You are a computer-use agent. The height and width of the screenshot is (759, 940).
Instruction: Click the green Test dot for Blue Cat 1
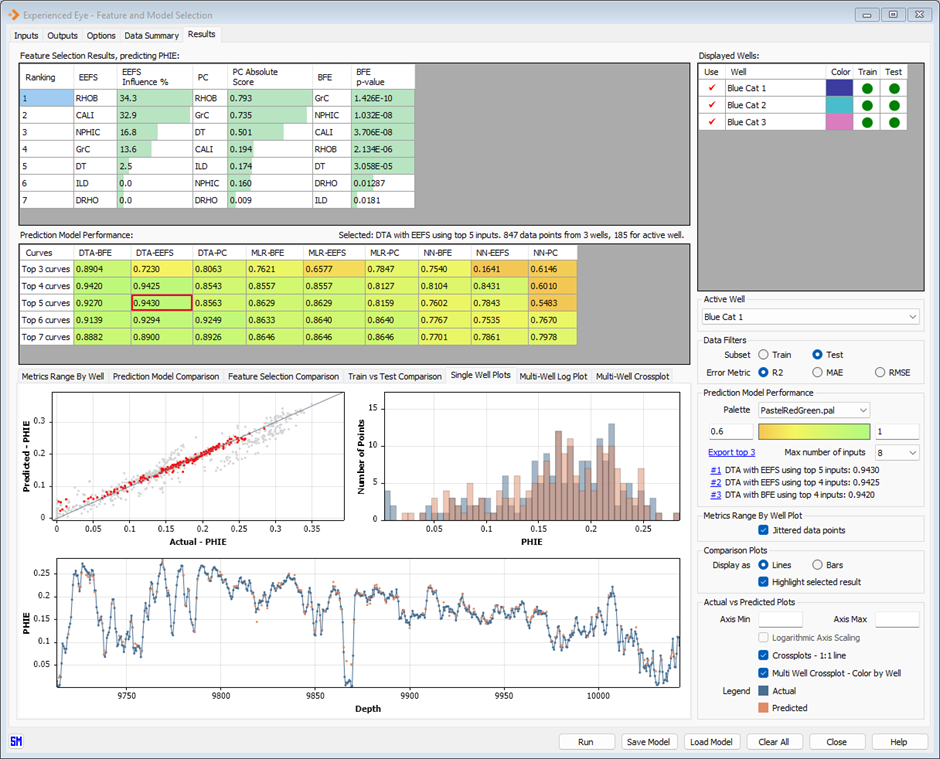click(x=893, y=88)
